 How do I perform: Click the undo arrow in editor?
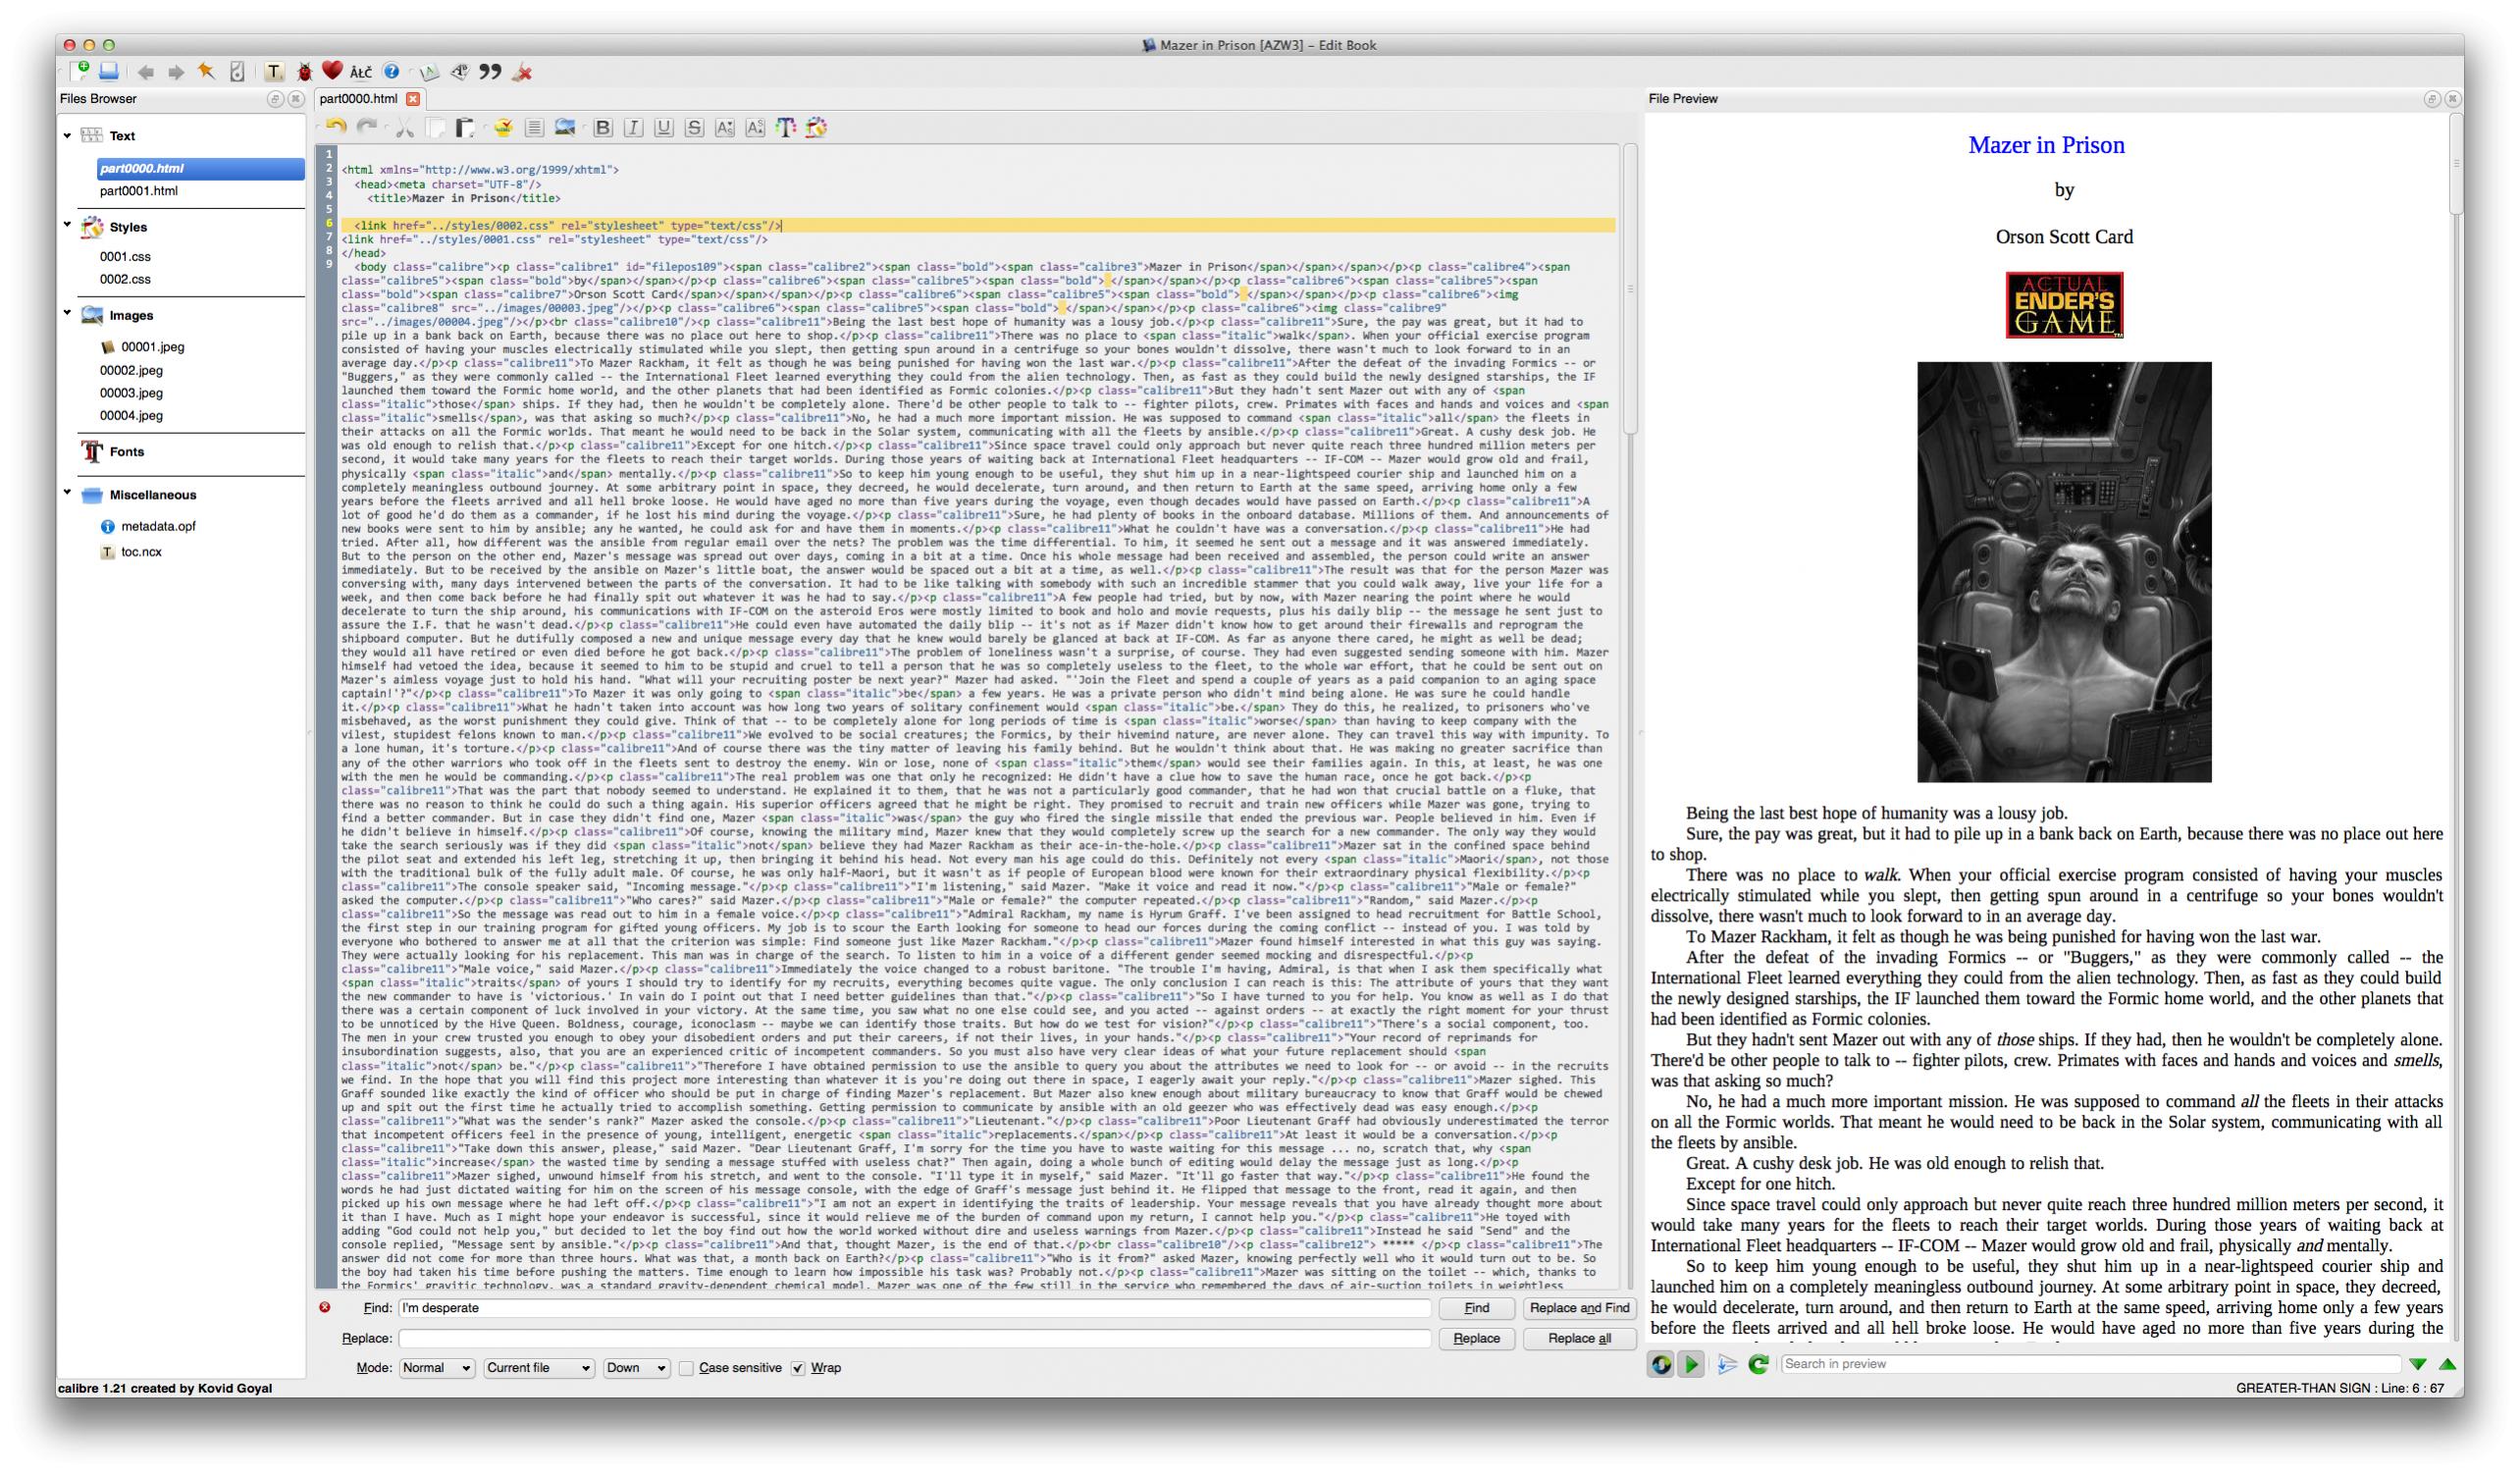(336, 127)
